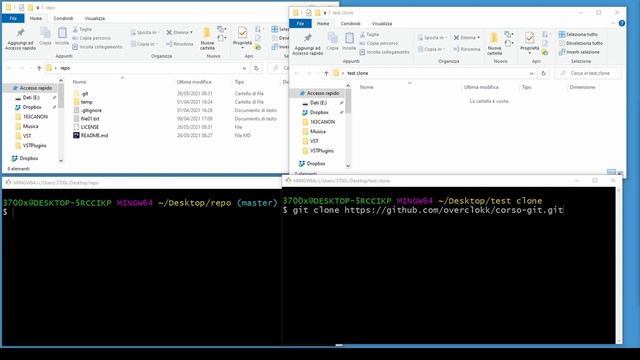Refresh the repo folder address bar
640x360 pixels.
point(256,68)
